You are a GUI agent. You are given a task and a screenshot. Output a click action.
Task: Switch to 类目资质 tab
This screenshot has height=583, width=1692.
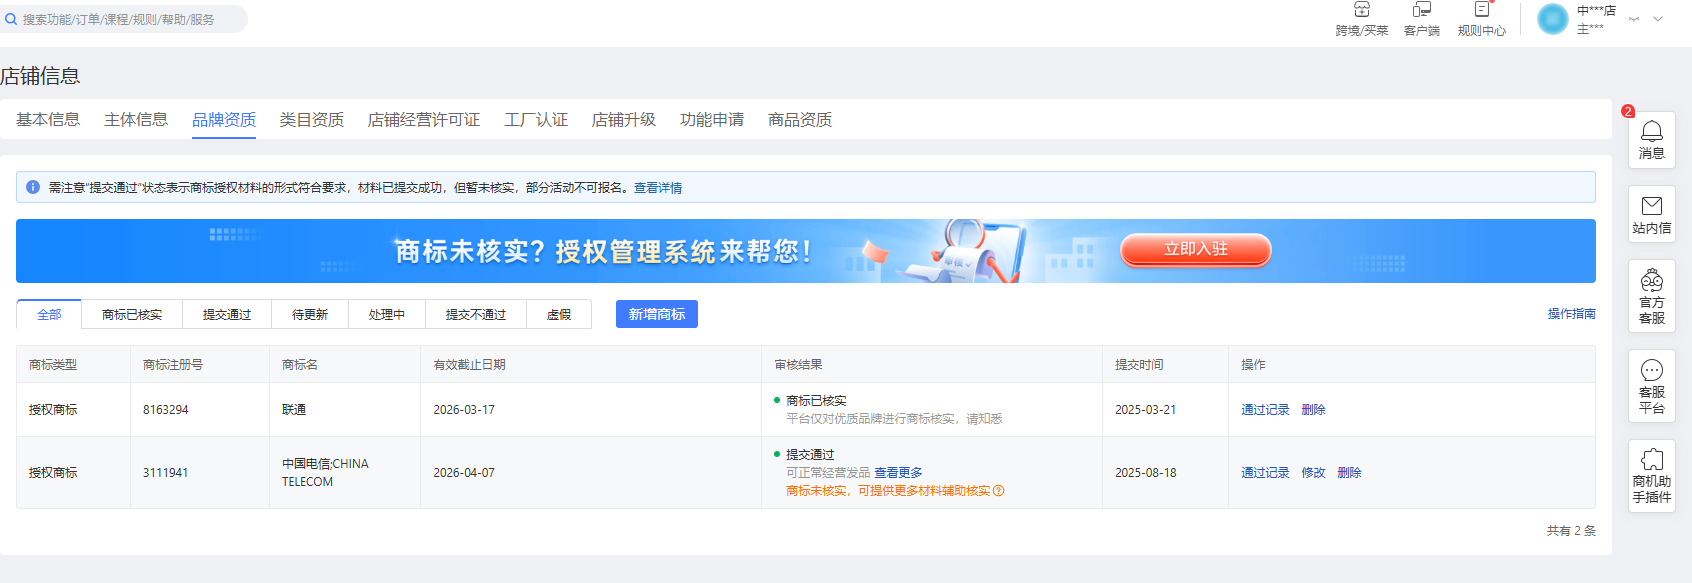click(x=312, y=120)
